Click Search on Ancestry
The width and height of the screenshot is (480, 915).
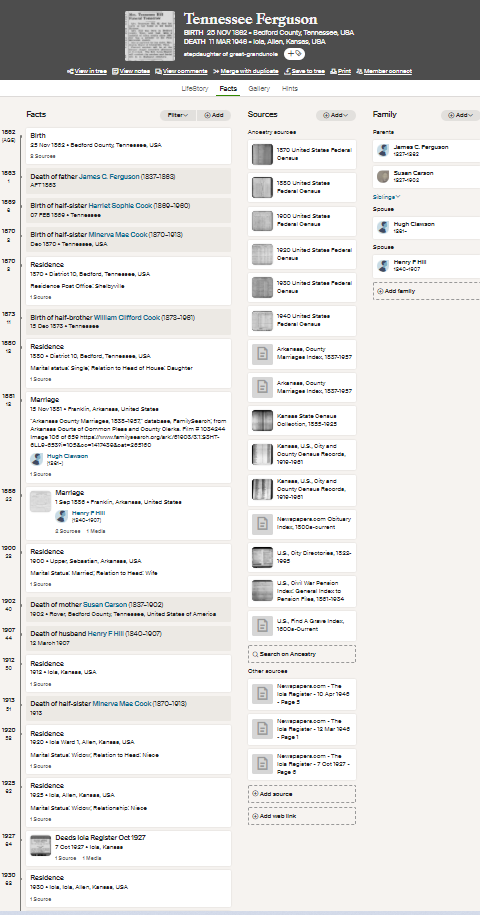pyautogui.click(x=302, y=654)
